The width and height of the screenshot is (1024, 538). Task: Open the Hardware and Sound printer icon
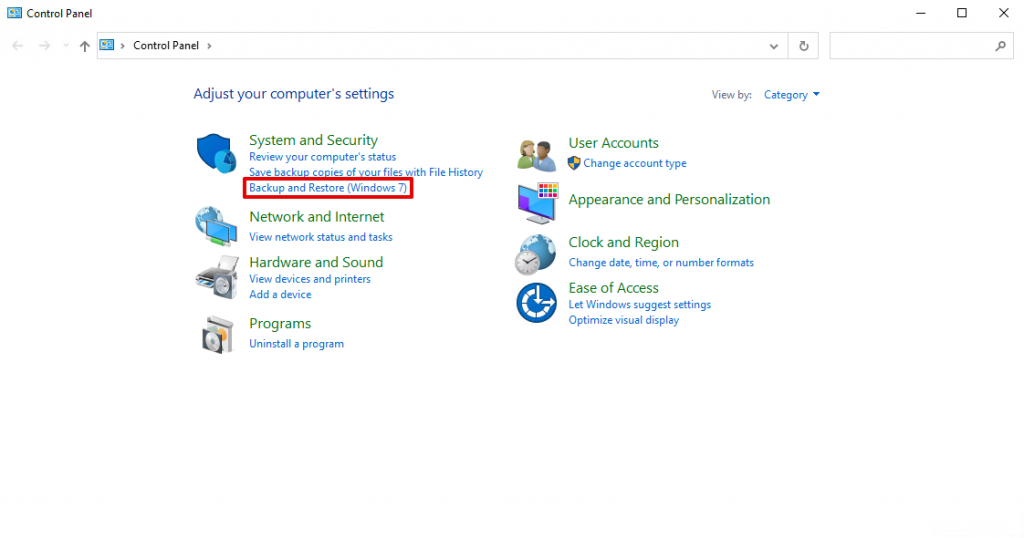click(x=216, y=277)
